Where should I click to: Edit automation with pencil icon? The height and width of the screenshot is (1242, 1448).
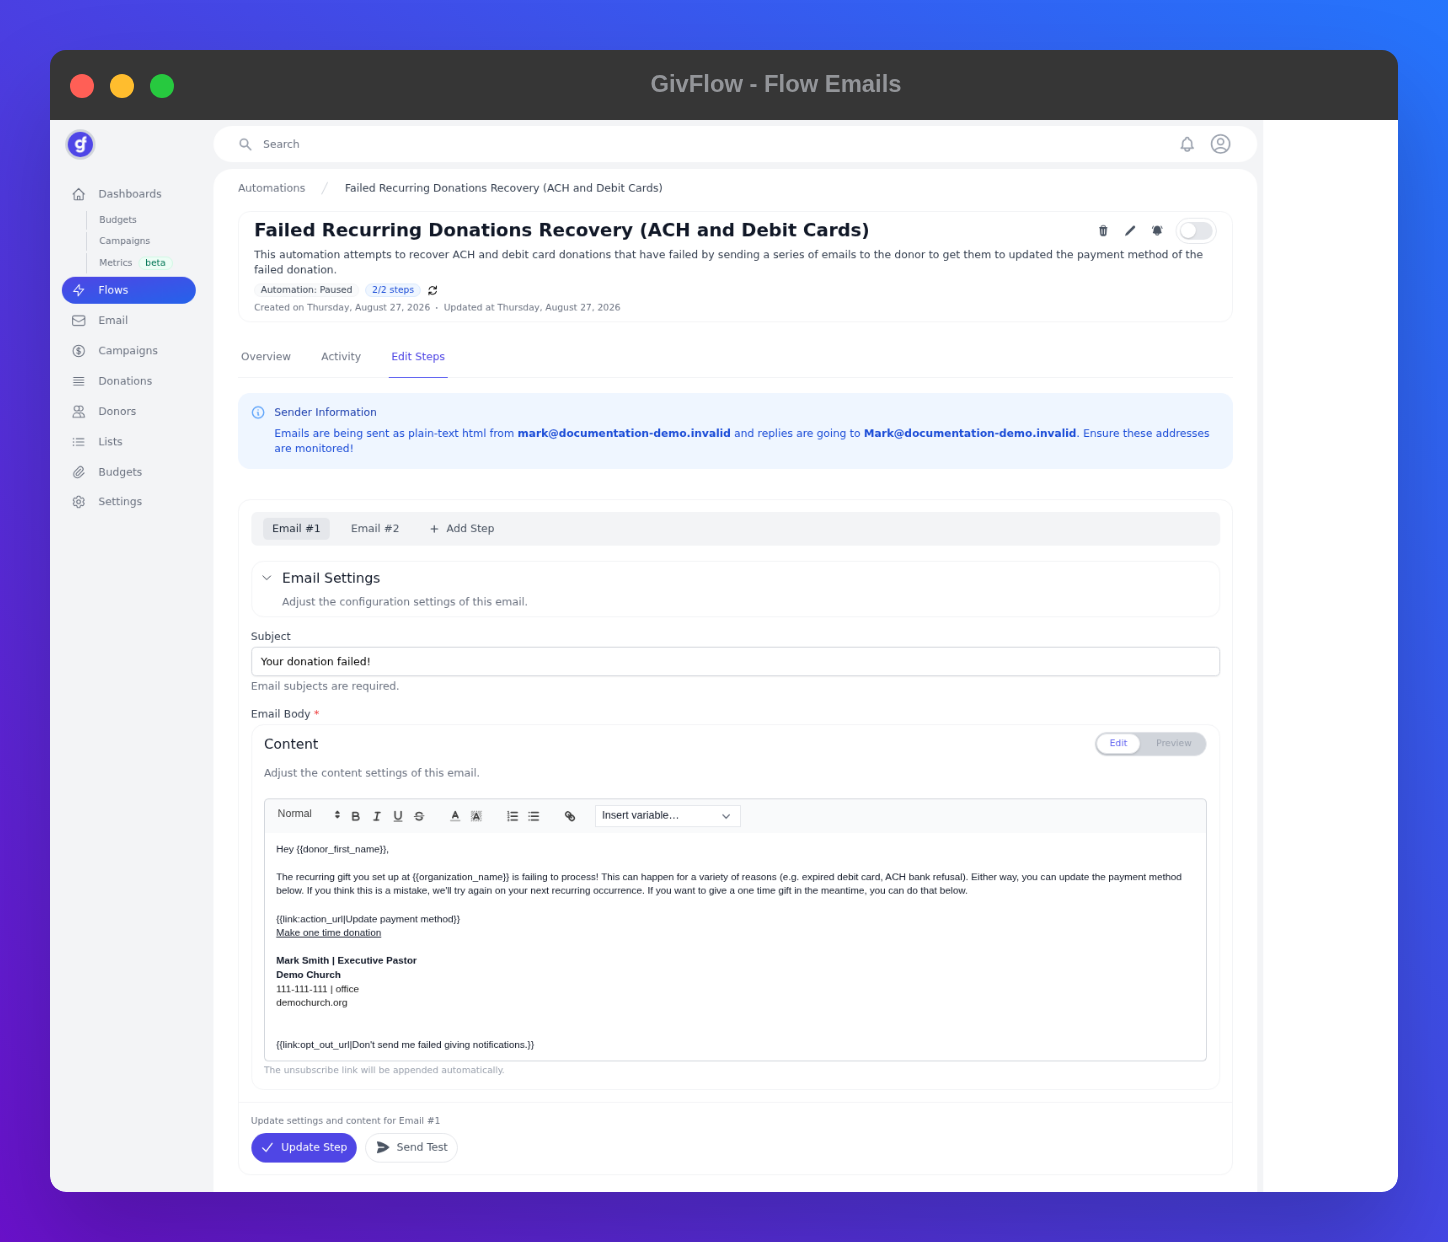tap(1130, 231)
